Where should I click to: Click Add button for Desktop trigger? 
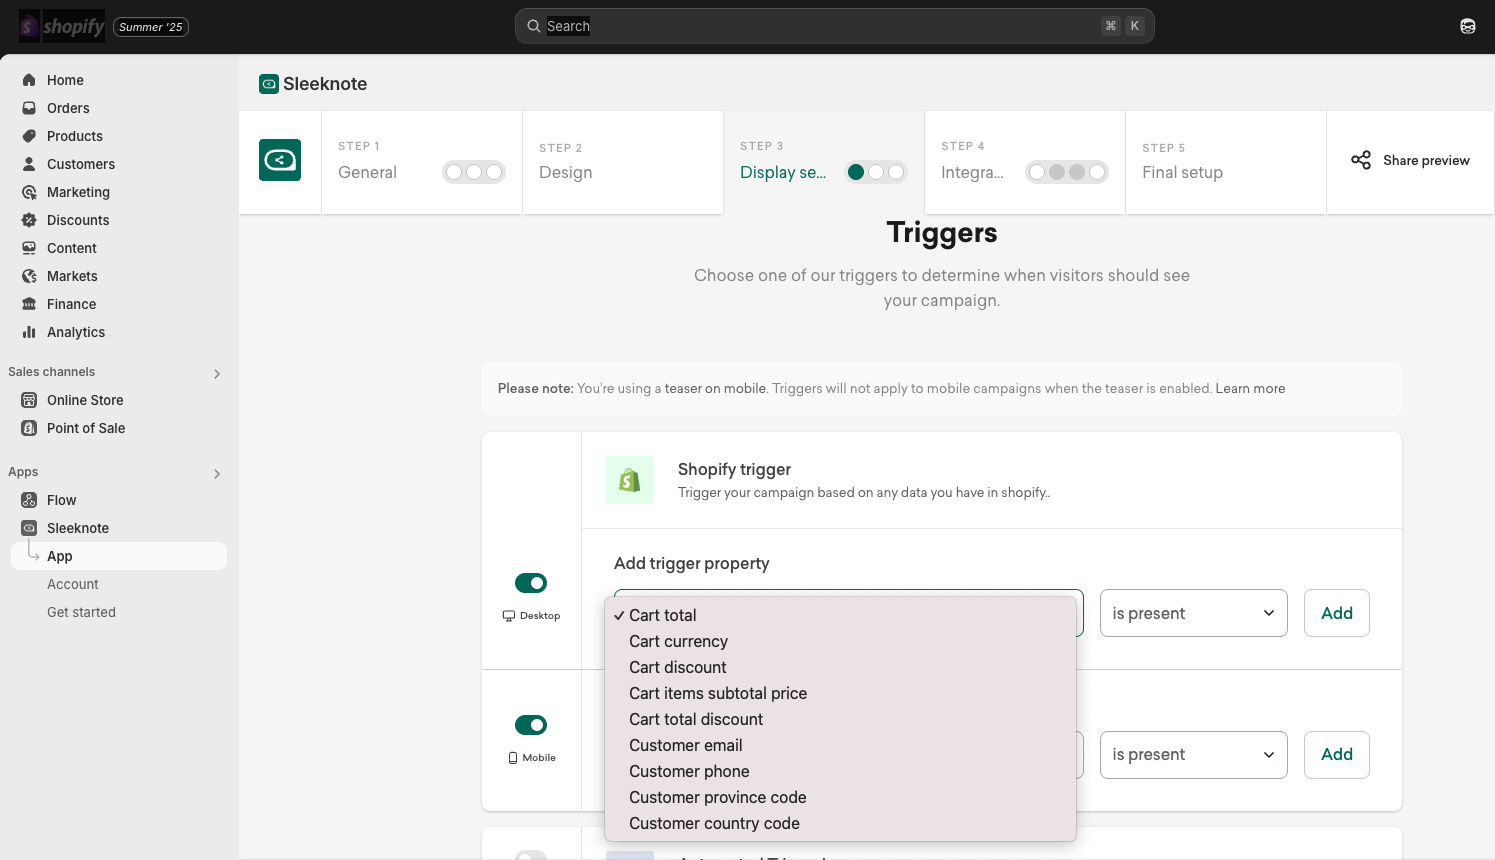pos(1337,613)
